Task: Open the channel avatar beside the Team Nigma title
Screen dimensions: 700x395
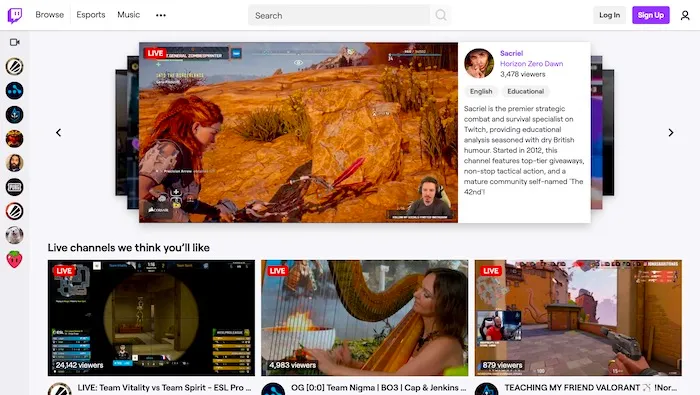Action: pyautogui.click(x=273, y=389)
